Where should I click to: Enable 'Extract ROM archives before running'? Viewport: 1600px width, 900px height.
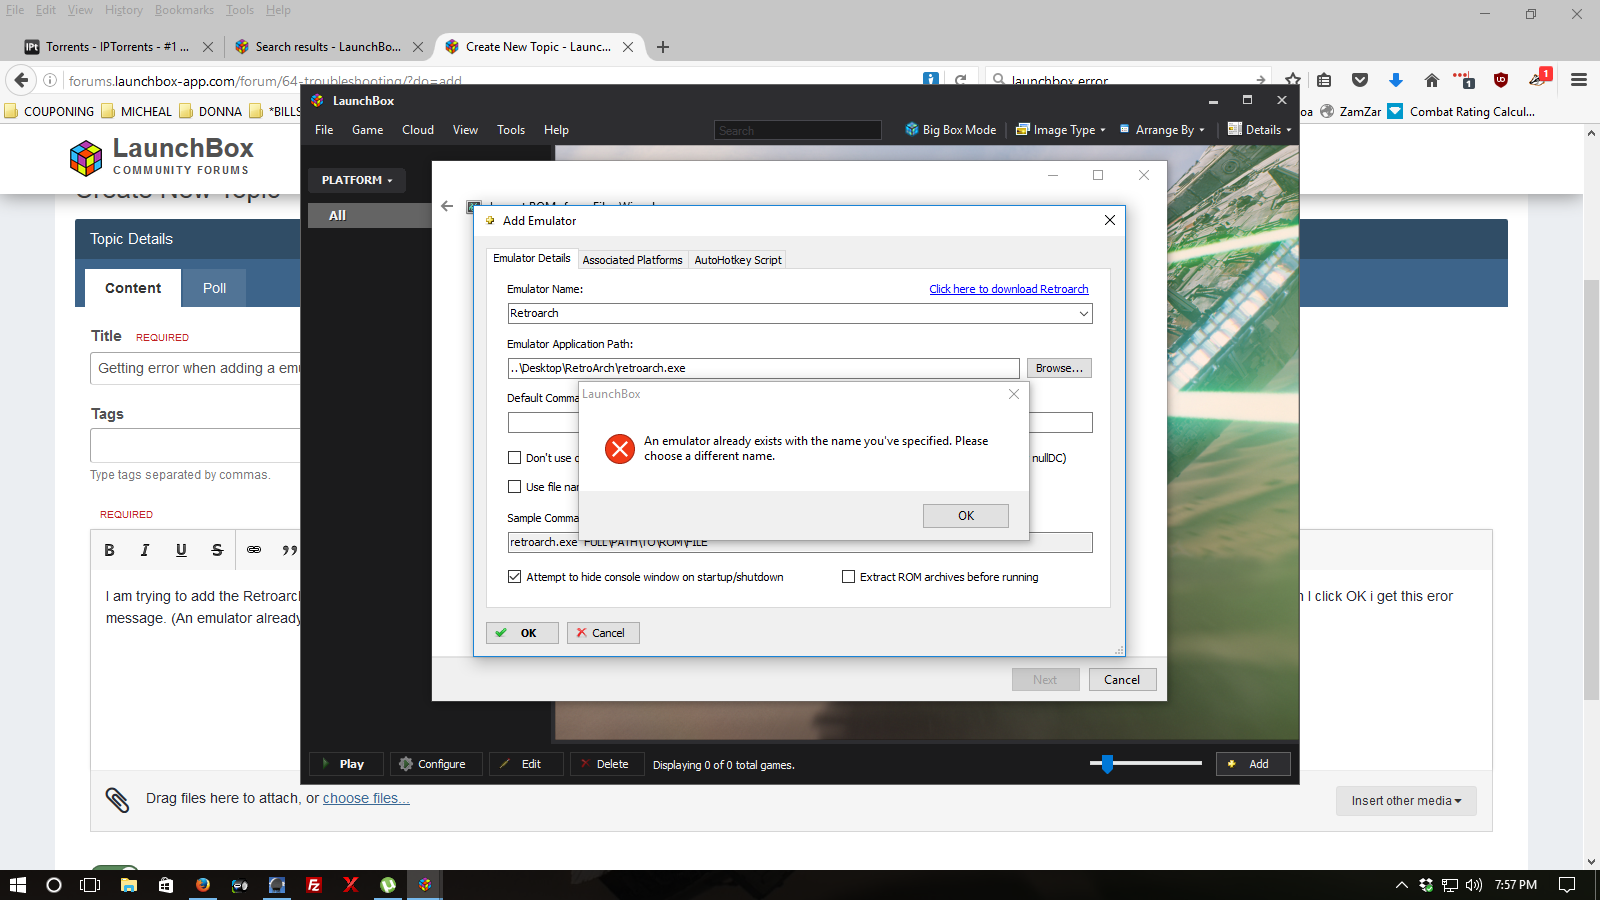click(848, 577)
